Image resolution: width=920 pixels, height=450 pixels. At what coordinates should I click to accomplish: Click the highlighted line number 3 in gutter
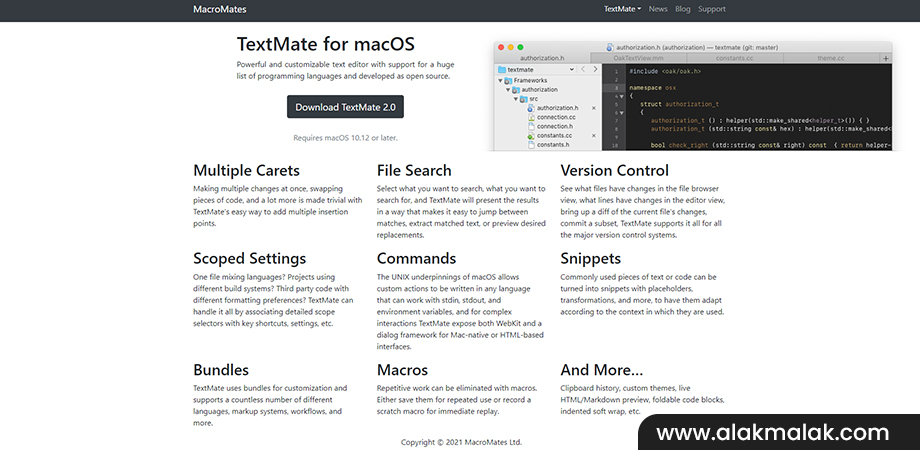point(616,88)
